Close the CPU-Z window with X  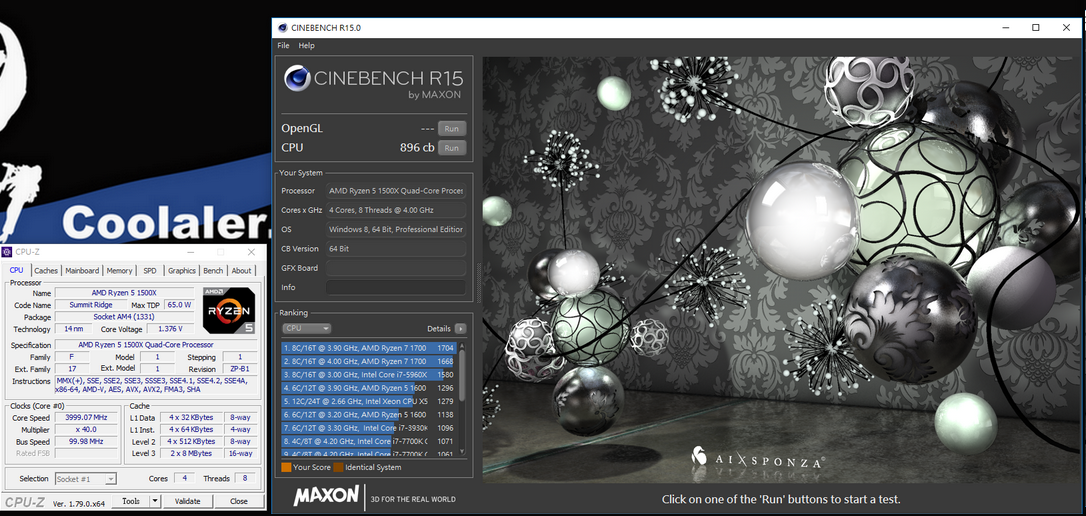click(x=251, y=252)
